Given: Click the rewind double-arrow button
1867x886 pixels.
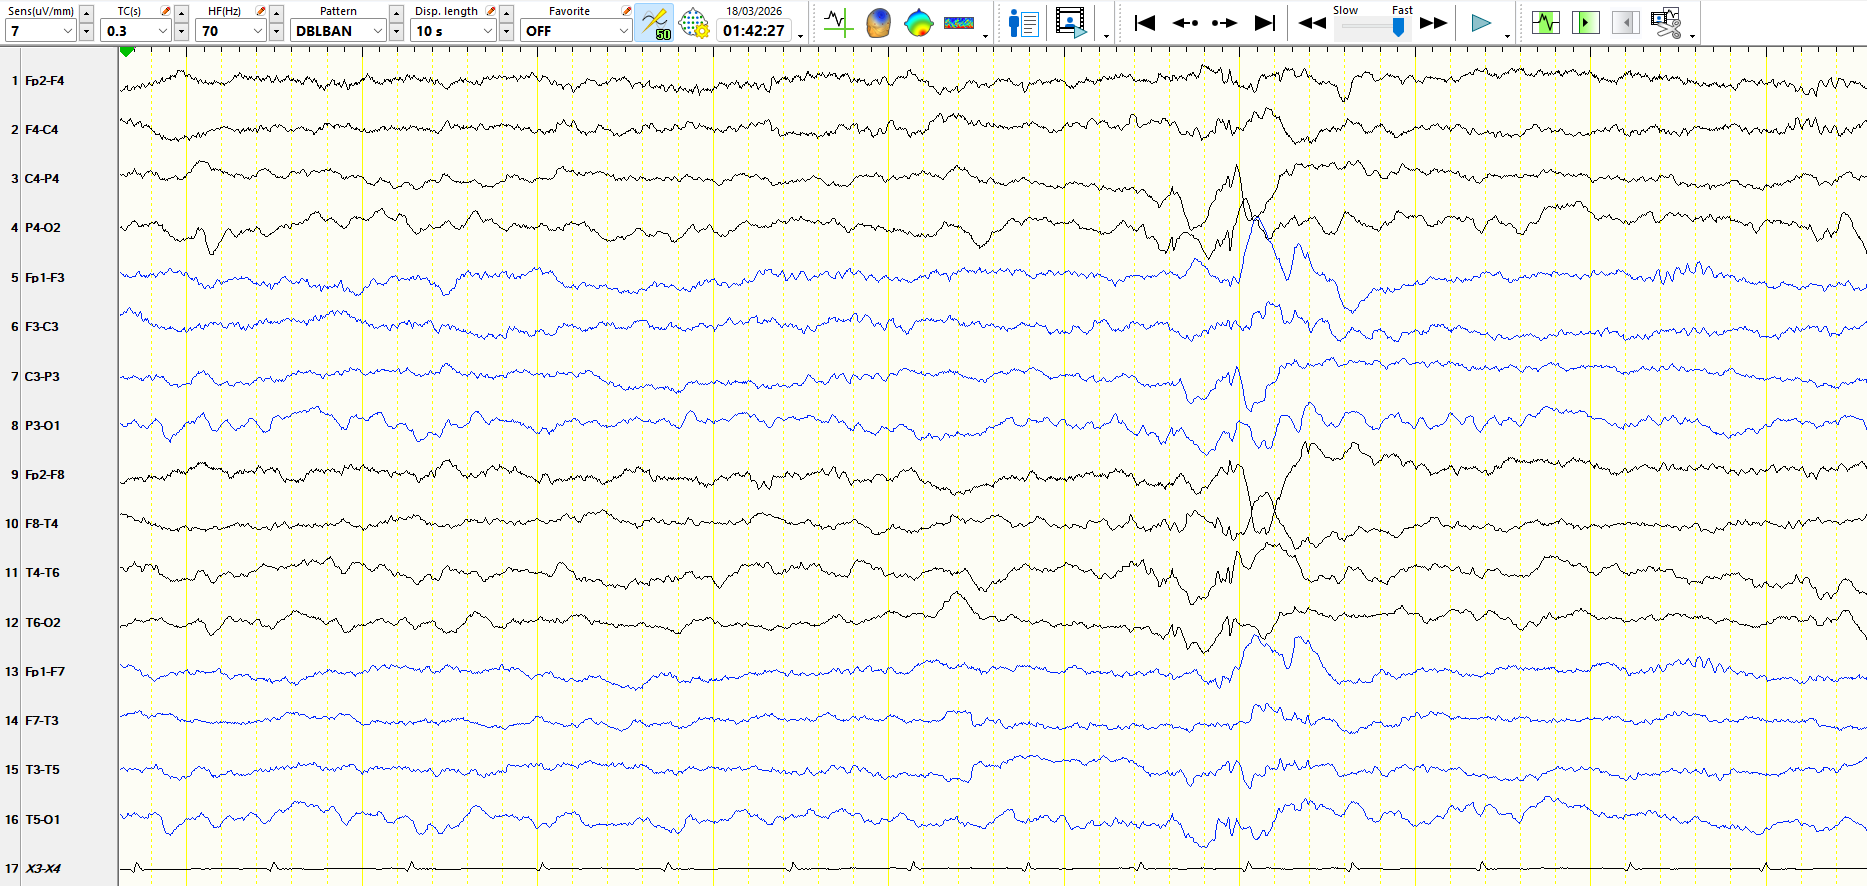Looking at the screenshot, I should [1312, 22].
